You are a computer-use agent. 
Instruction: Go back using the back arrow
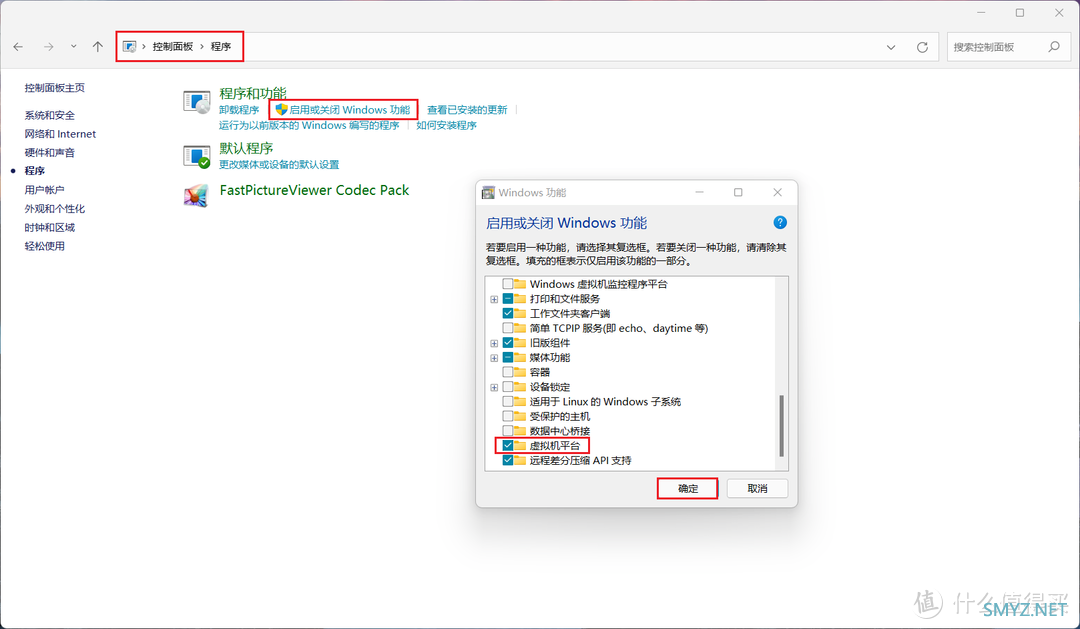coord(19,47)
